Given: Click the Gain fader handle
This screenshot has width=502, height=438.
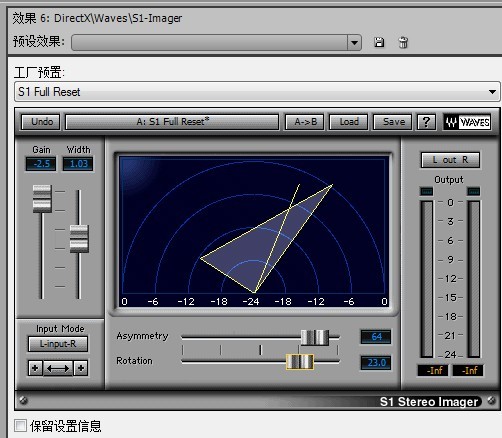Looking at the screenshot, I should [42, 199].
